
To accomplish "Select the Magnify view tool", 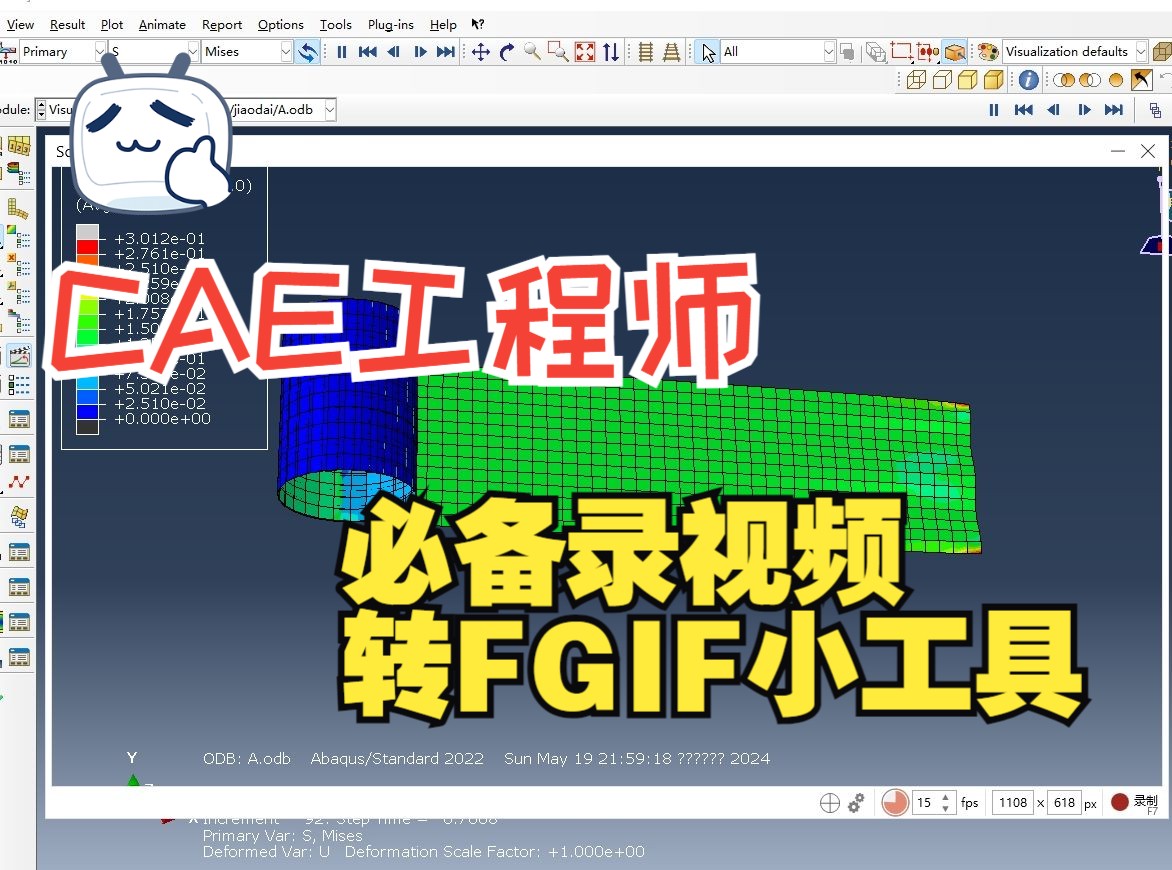I will coord(532,52).
